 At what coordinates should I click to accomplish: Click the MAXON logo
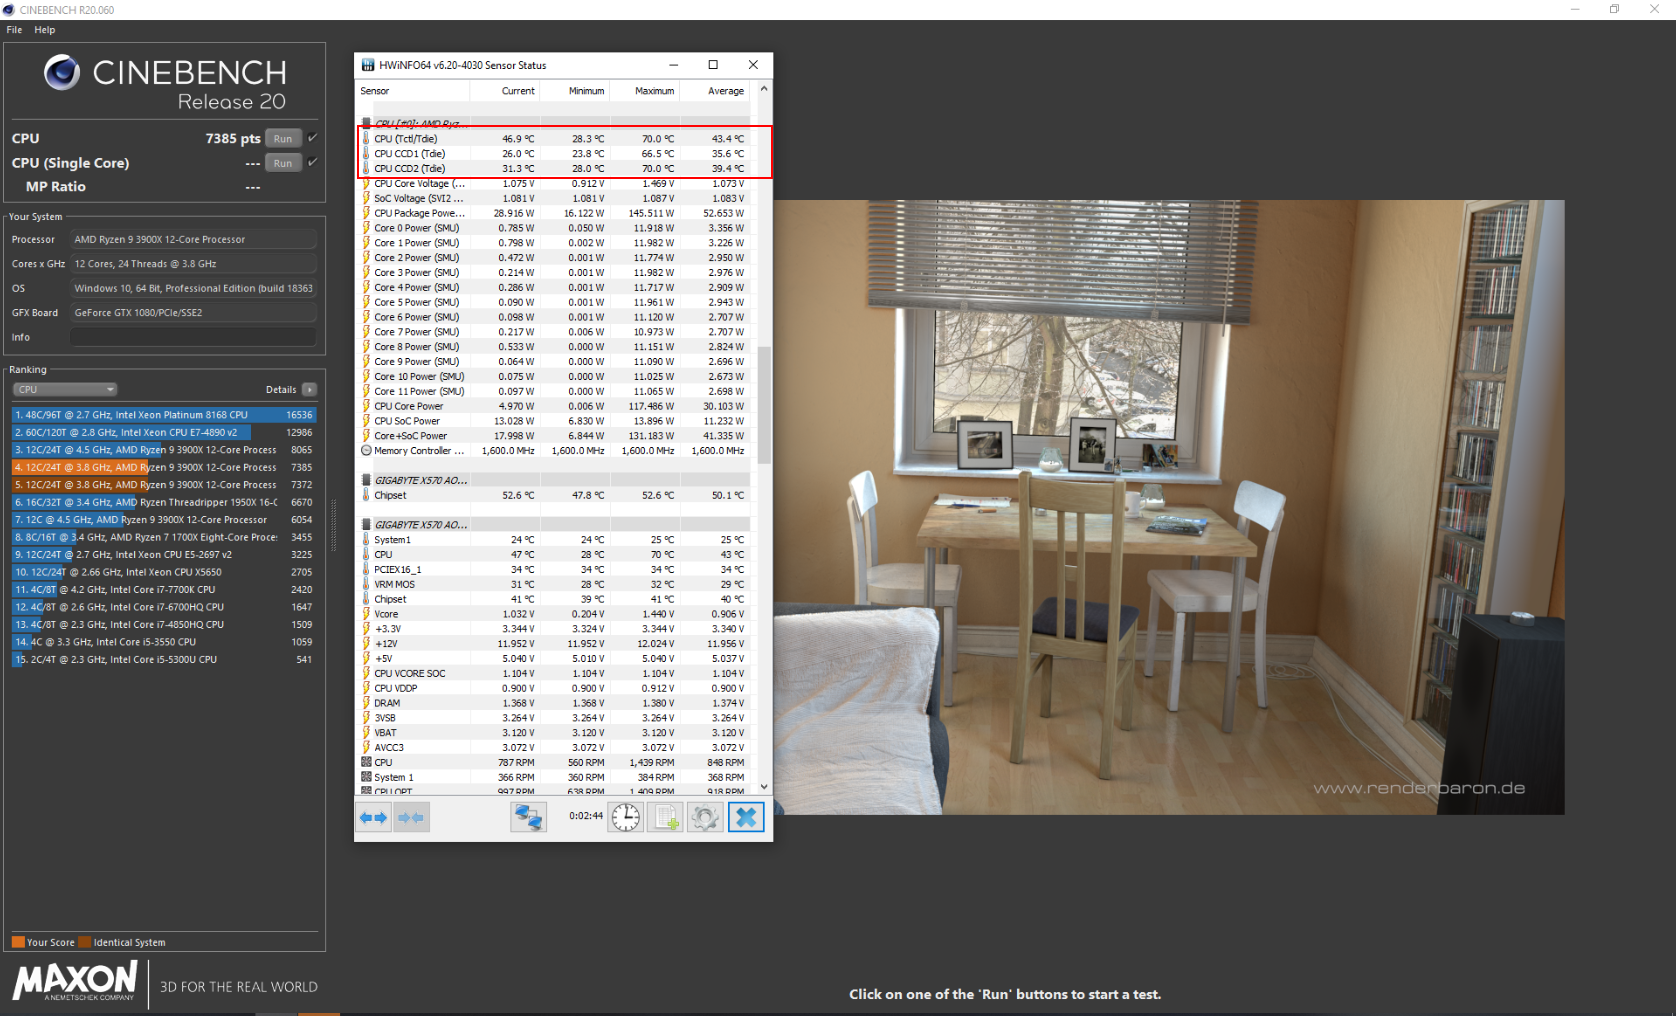click(x=75, y=981)
